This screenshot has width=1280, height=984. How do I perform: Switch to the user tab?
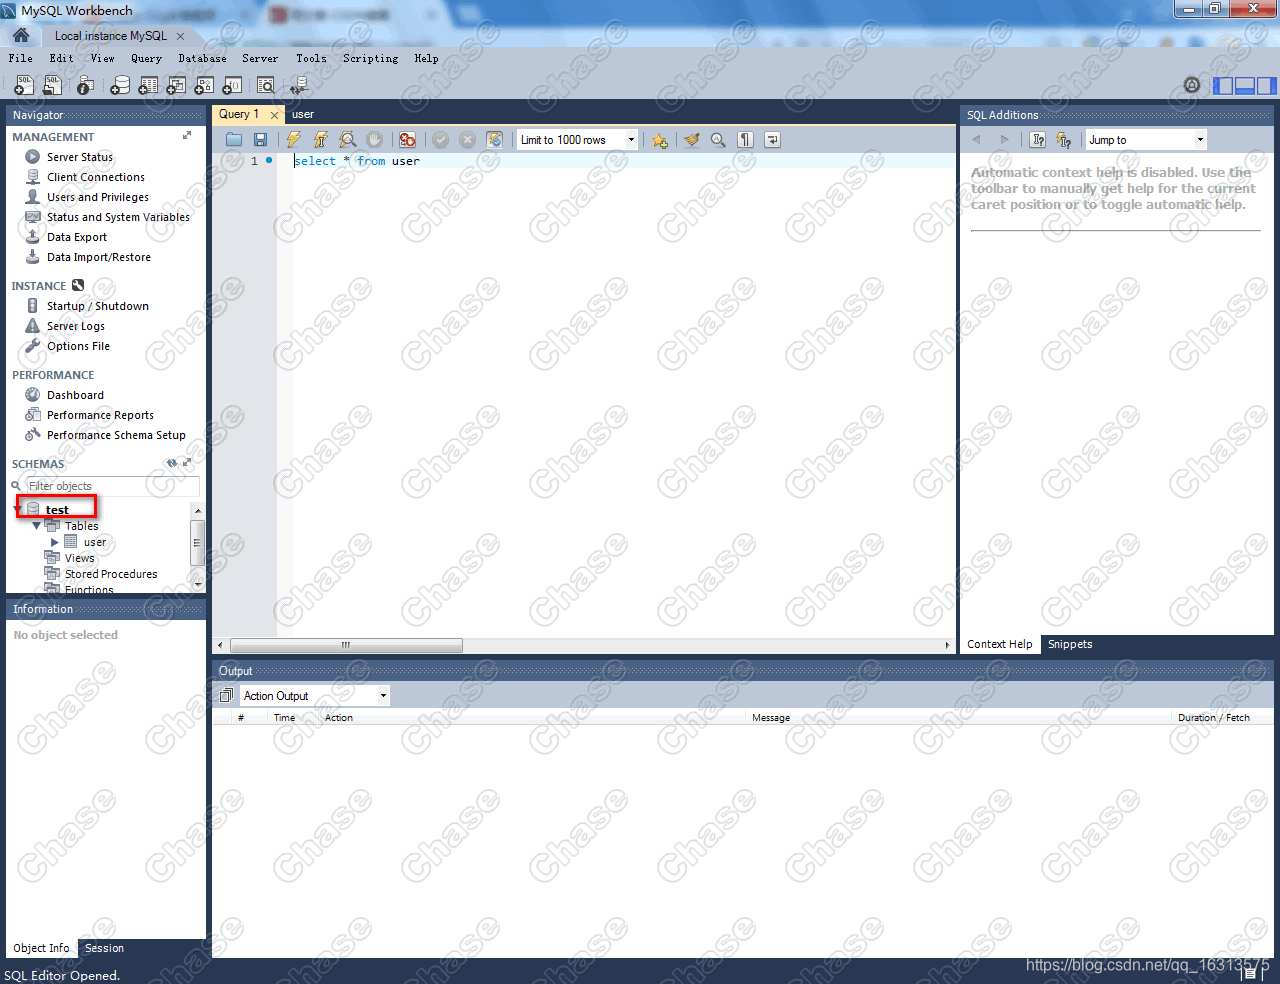tap(303, 114)
